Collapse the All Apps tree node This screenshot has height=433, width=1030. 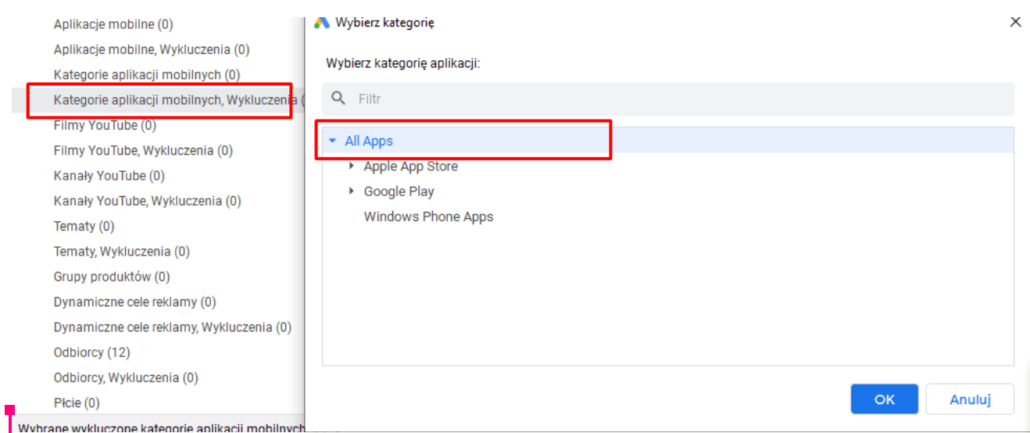[x=332, y=141]
